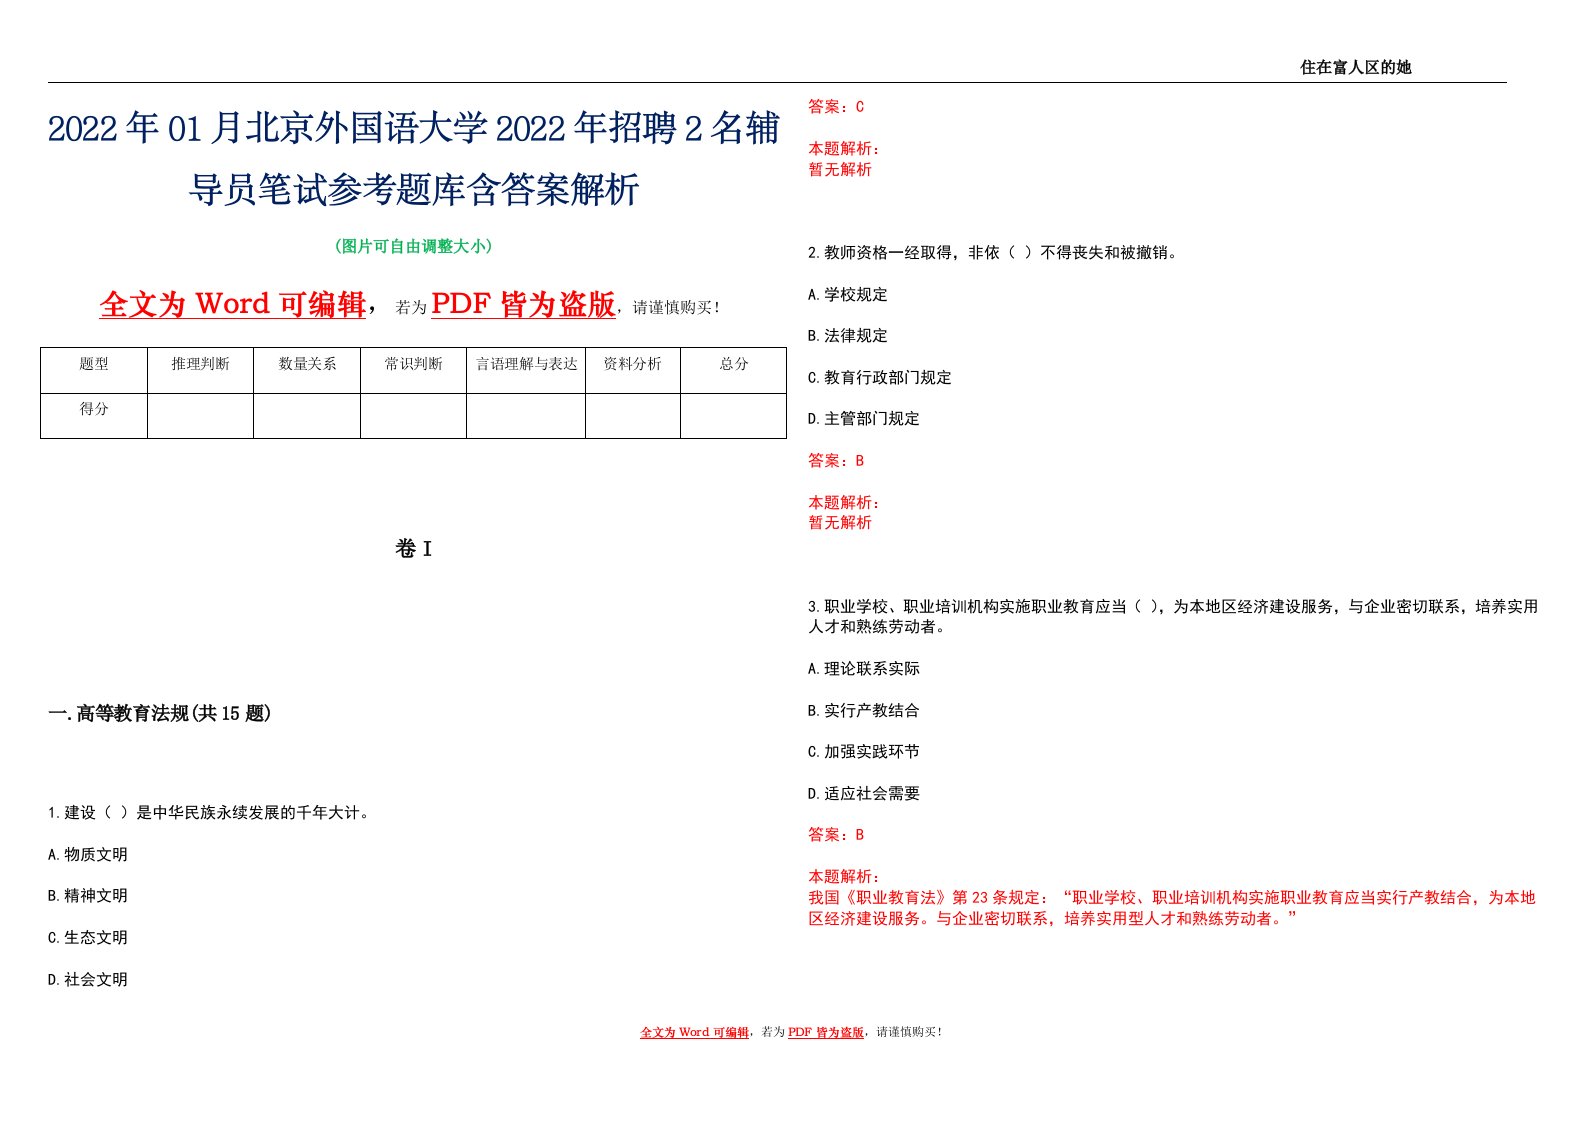The width and height of the screenshot is (1587, 1122).
Task: Click the red 答案：C text
Action: coord(836,107)
